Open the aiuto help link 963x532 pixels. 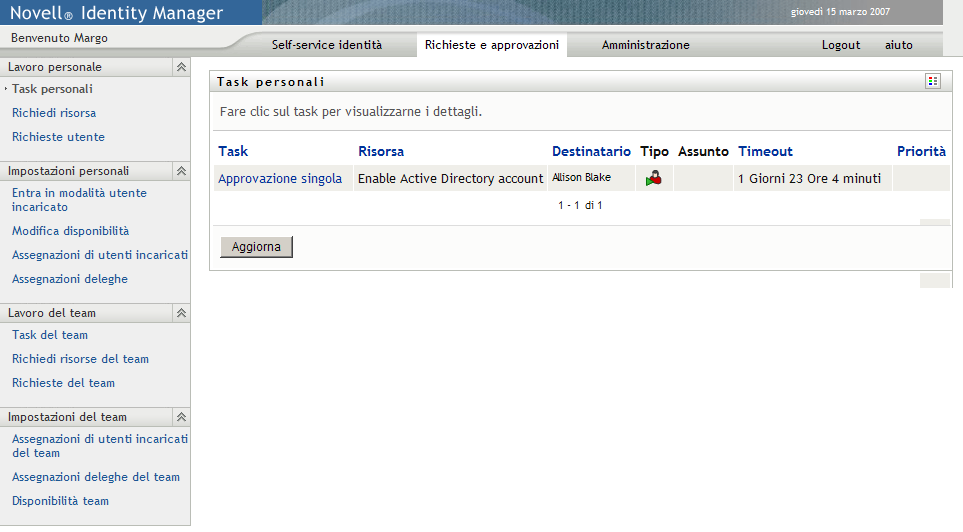point(898,45)
